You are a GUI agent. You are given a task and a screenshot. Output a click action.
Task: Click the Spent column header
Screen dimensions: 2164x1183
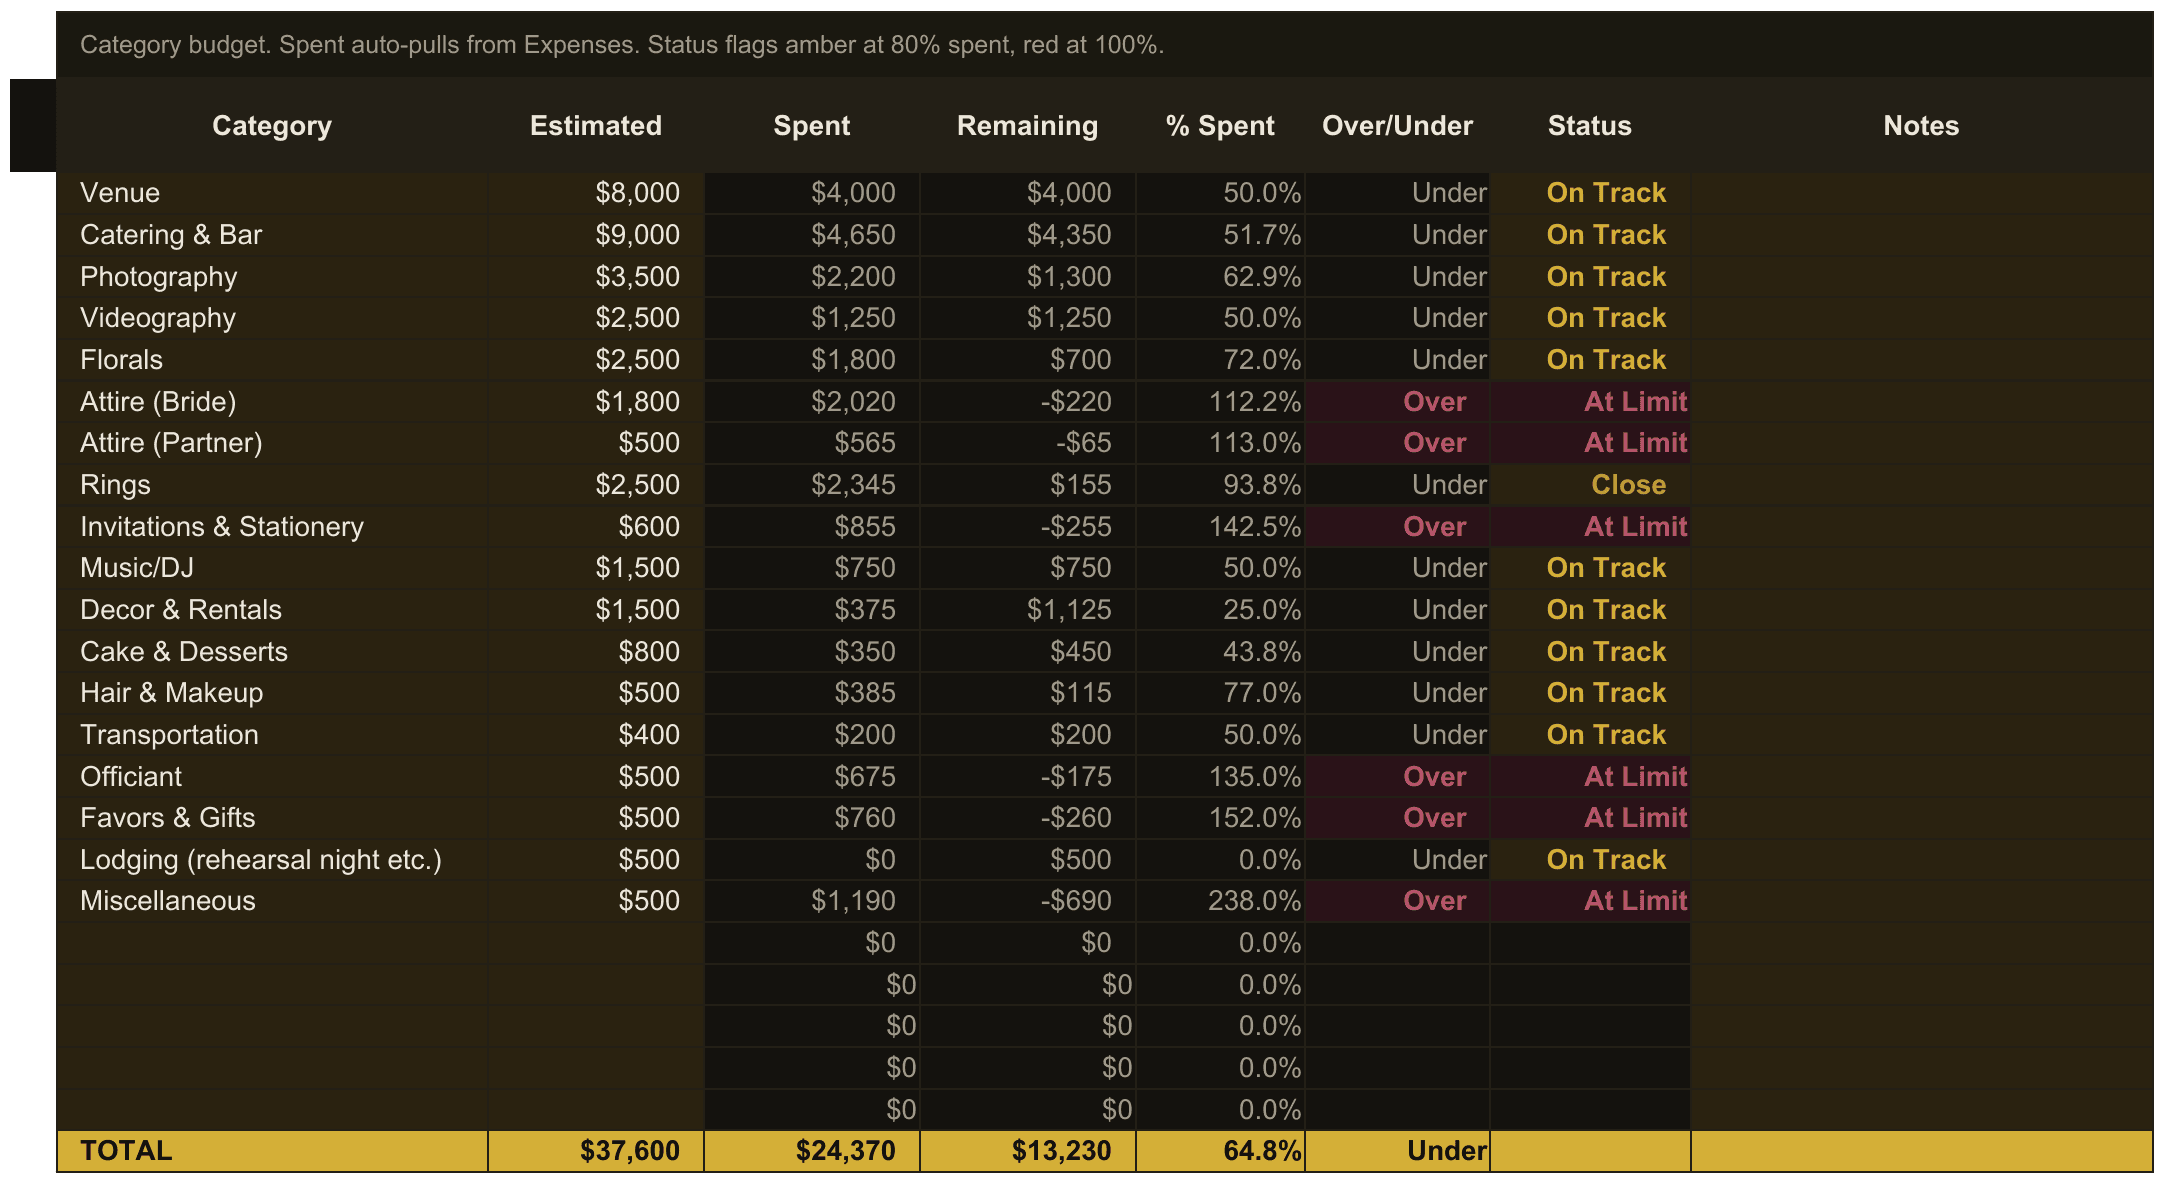click(812, 126)
